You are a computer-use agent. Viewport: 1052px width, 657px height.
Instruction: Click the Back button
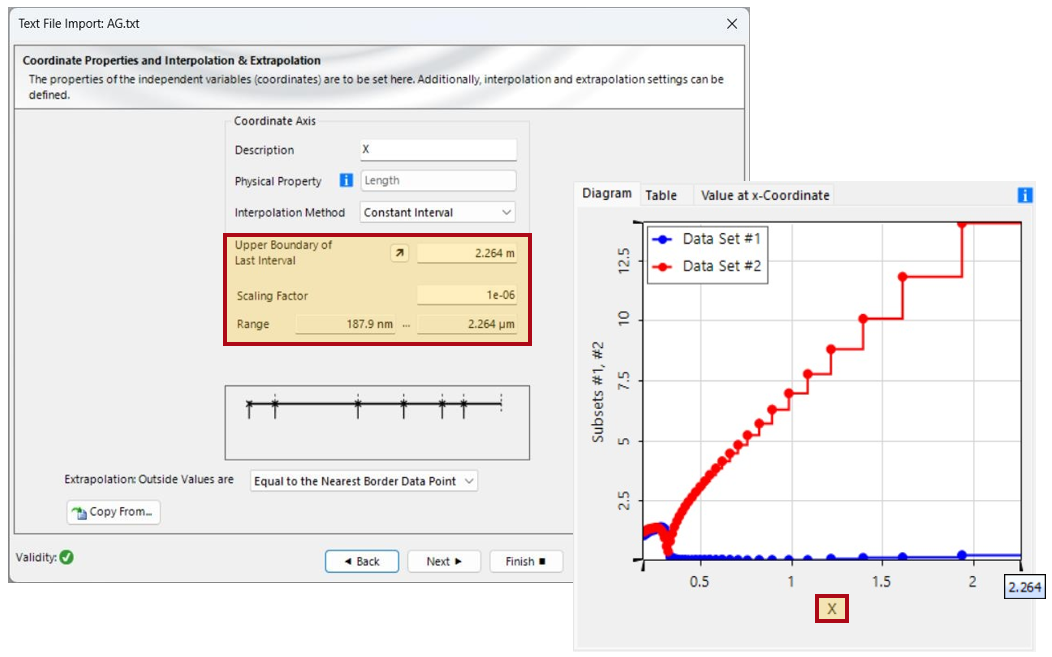click(362, 562)
